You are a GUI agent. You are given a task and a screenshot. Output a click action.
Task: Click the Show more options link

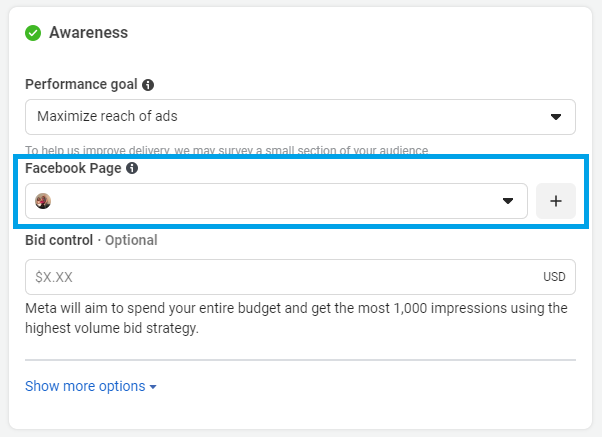click(x=85, y=386)
